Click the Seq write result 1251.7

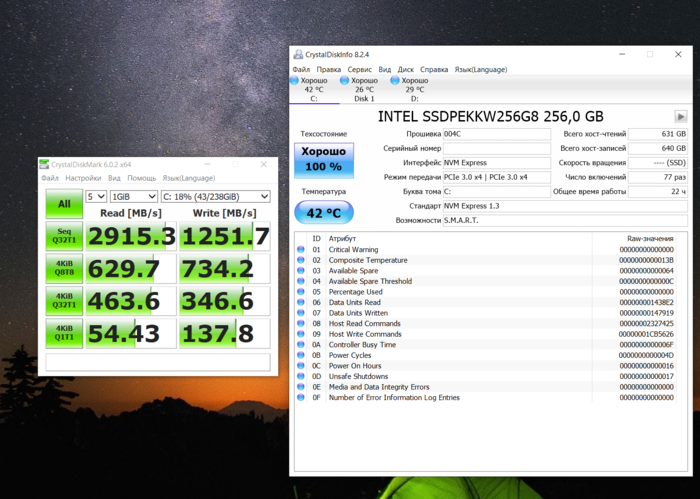coord(225,236)
